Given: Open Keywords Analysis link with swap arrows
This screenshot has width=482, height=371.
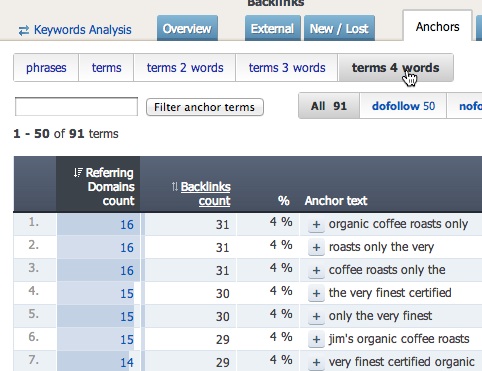Looking at the screenshot, I should click(x=75, y=30).
